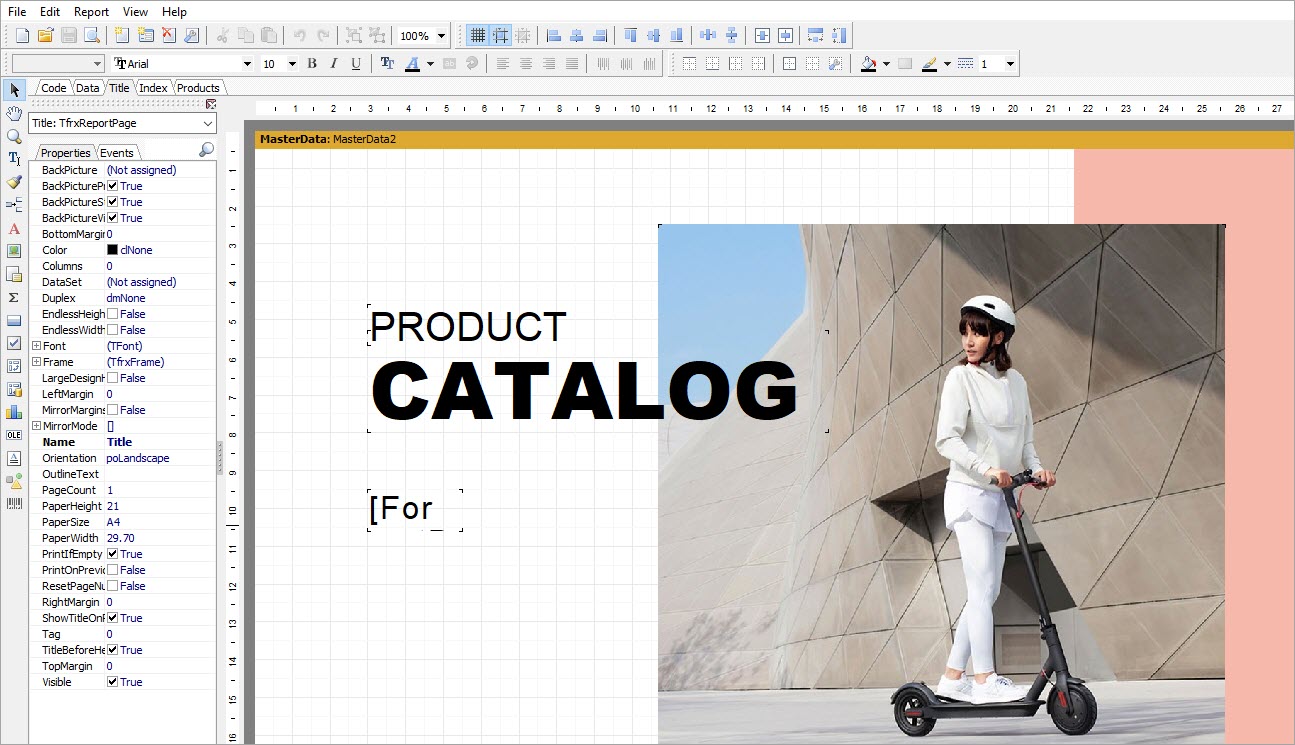Screen dimensions: 1295x745
Task: Open the Report menu
Action: [x=91, y=12]
